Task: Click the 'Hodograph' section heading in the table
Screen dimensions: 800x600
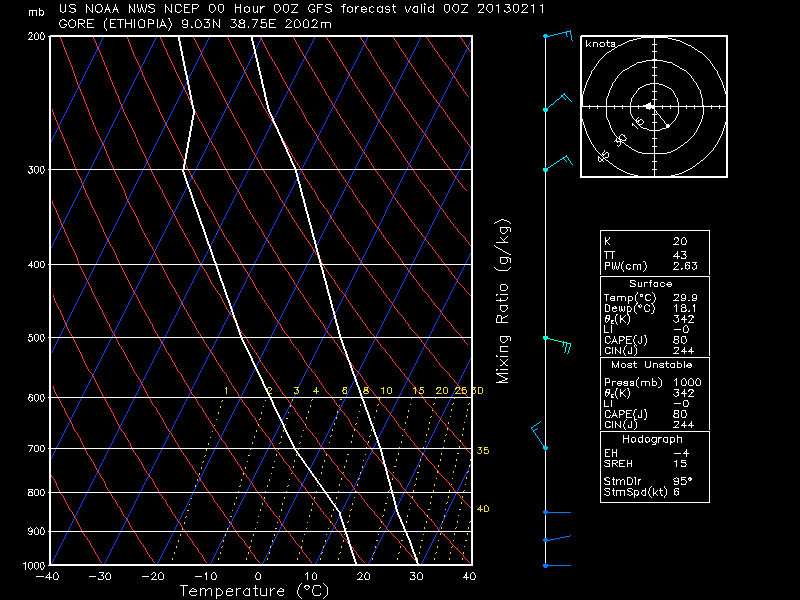Action: tap(652, 439)
